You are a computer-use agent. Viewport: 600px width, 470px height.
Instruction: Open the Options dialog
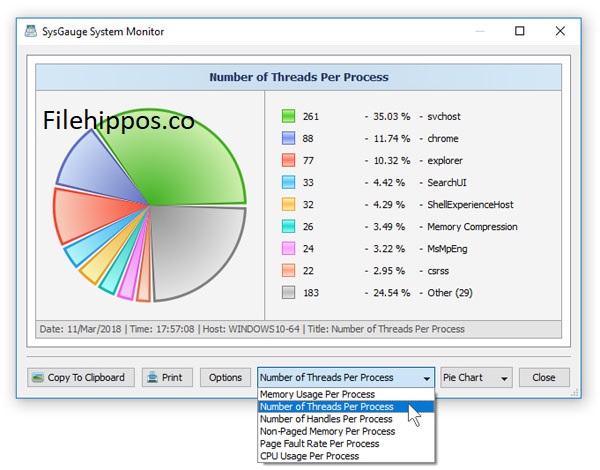225,378
